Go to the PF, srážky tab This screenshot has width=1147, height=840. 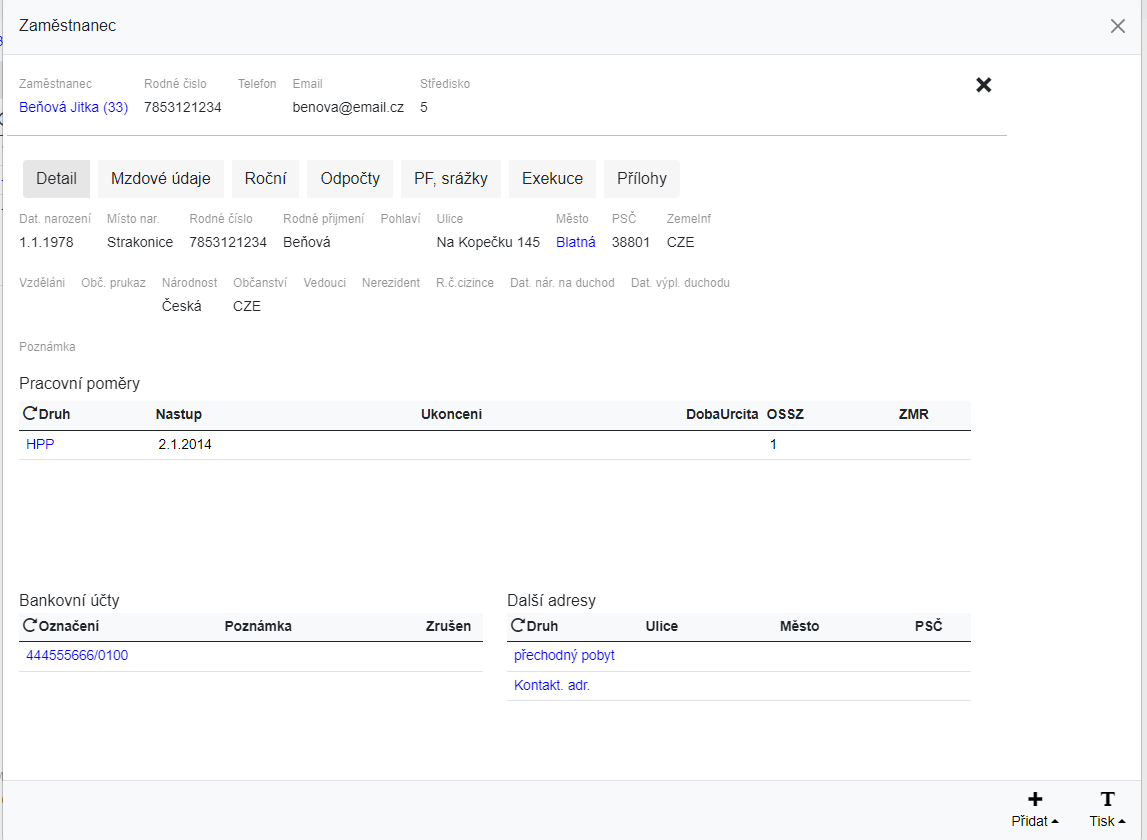point(451,179)
